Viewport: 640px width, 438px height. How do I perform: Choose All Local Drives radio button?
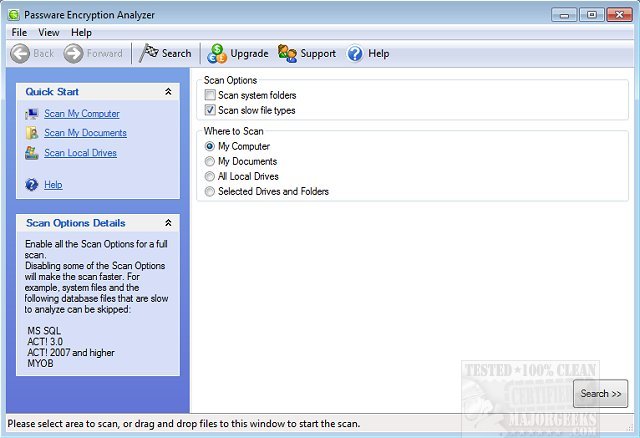point(209,176)
